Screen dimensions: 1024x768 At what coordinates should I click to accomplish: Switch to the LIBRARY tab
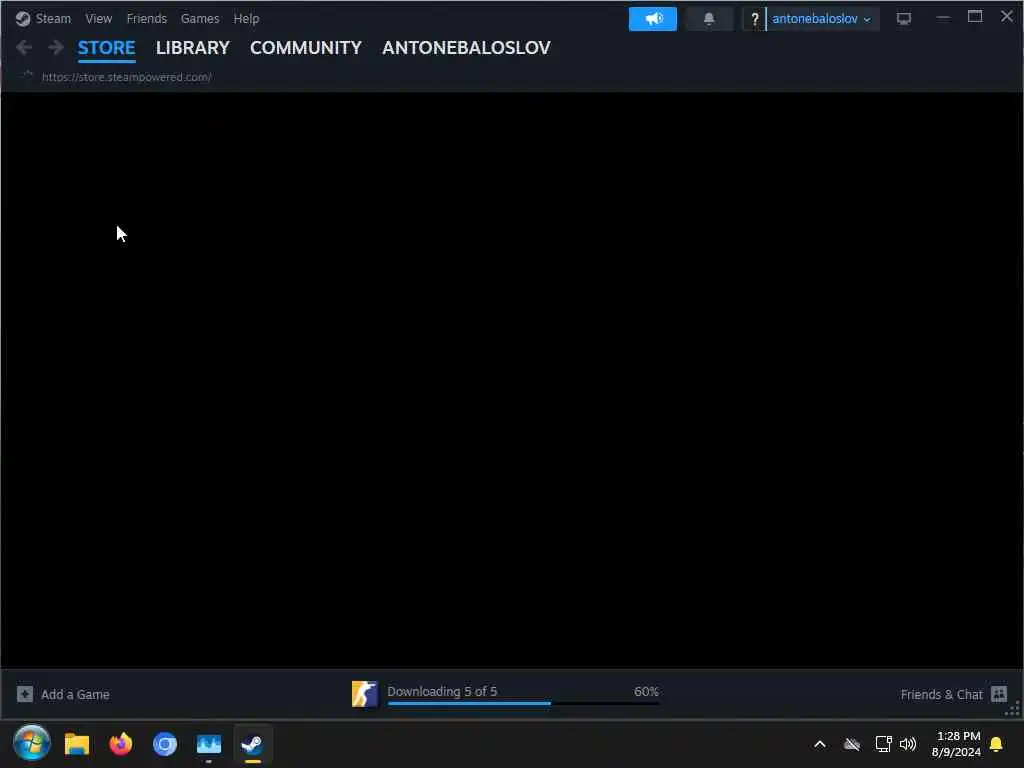coord(193,48)
